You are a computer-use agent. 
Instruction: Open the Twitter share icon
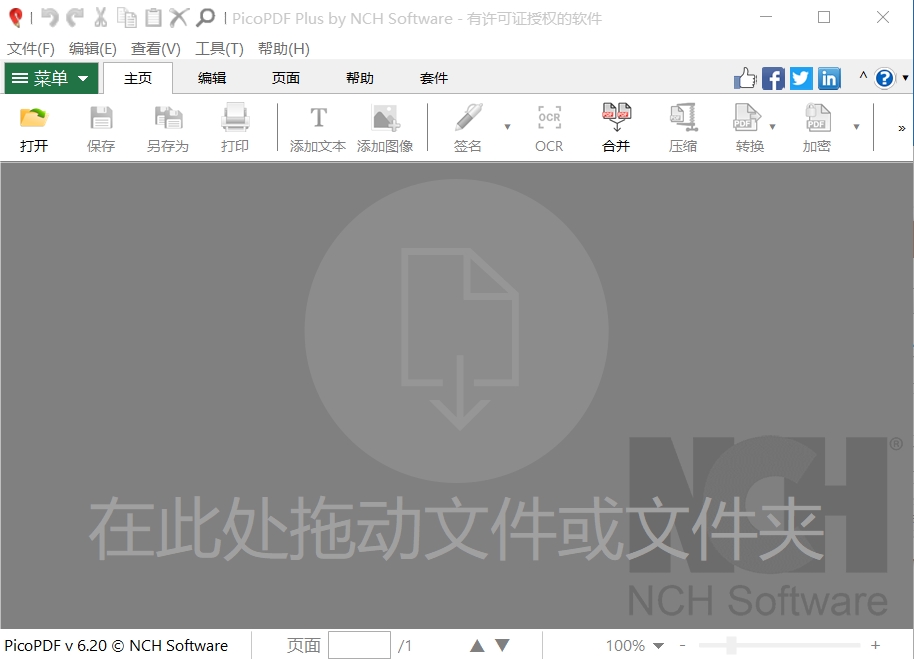click(x=801, y=79)
